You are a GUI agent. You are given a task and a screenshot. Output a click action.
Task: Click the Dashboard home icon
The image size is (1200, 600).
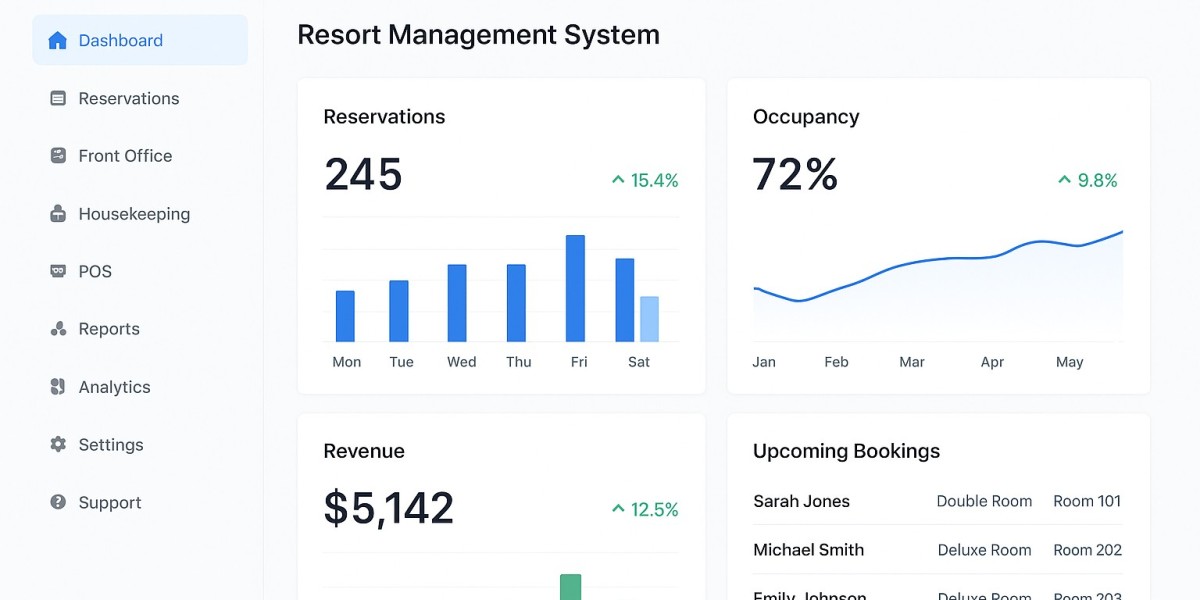58,41
